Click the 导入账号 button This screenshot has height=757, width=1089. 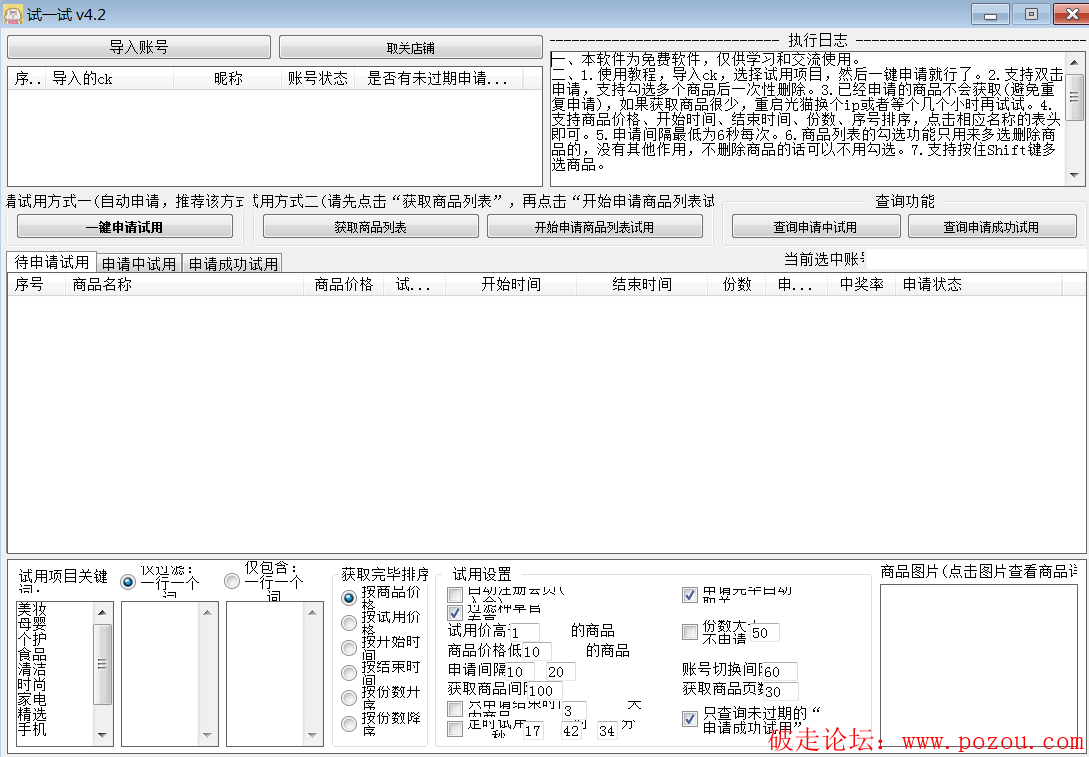click(x=139, y=48)
